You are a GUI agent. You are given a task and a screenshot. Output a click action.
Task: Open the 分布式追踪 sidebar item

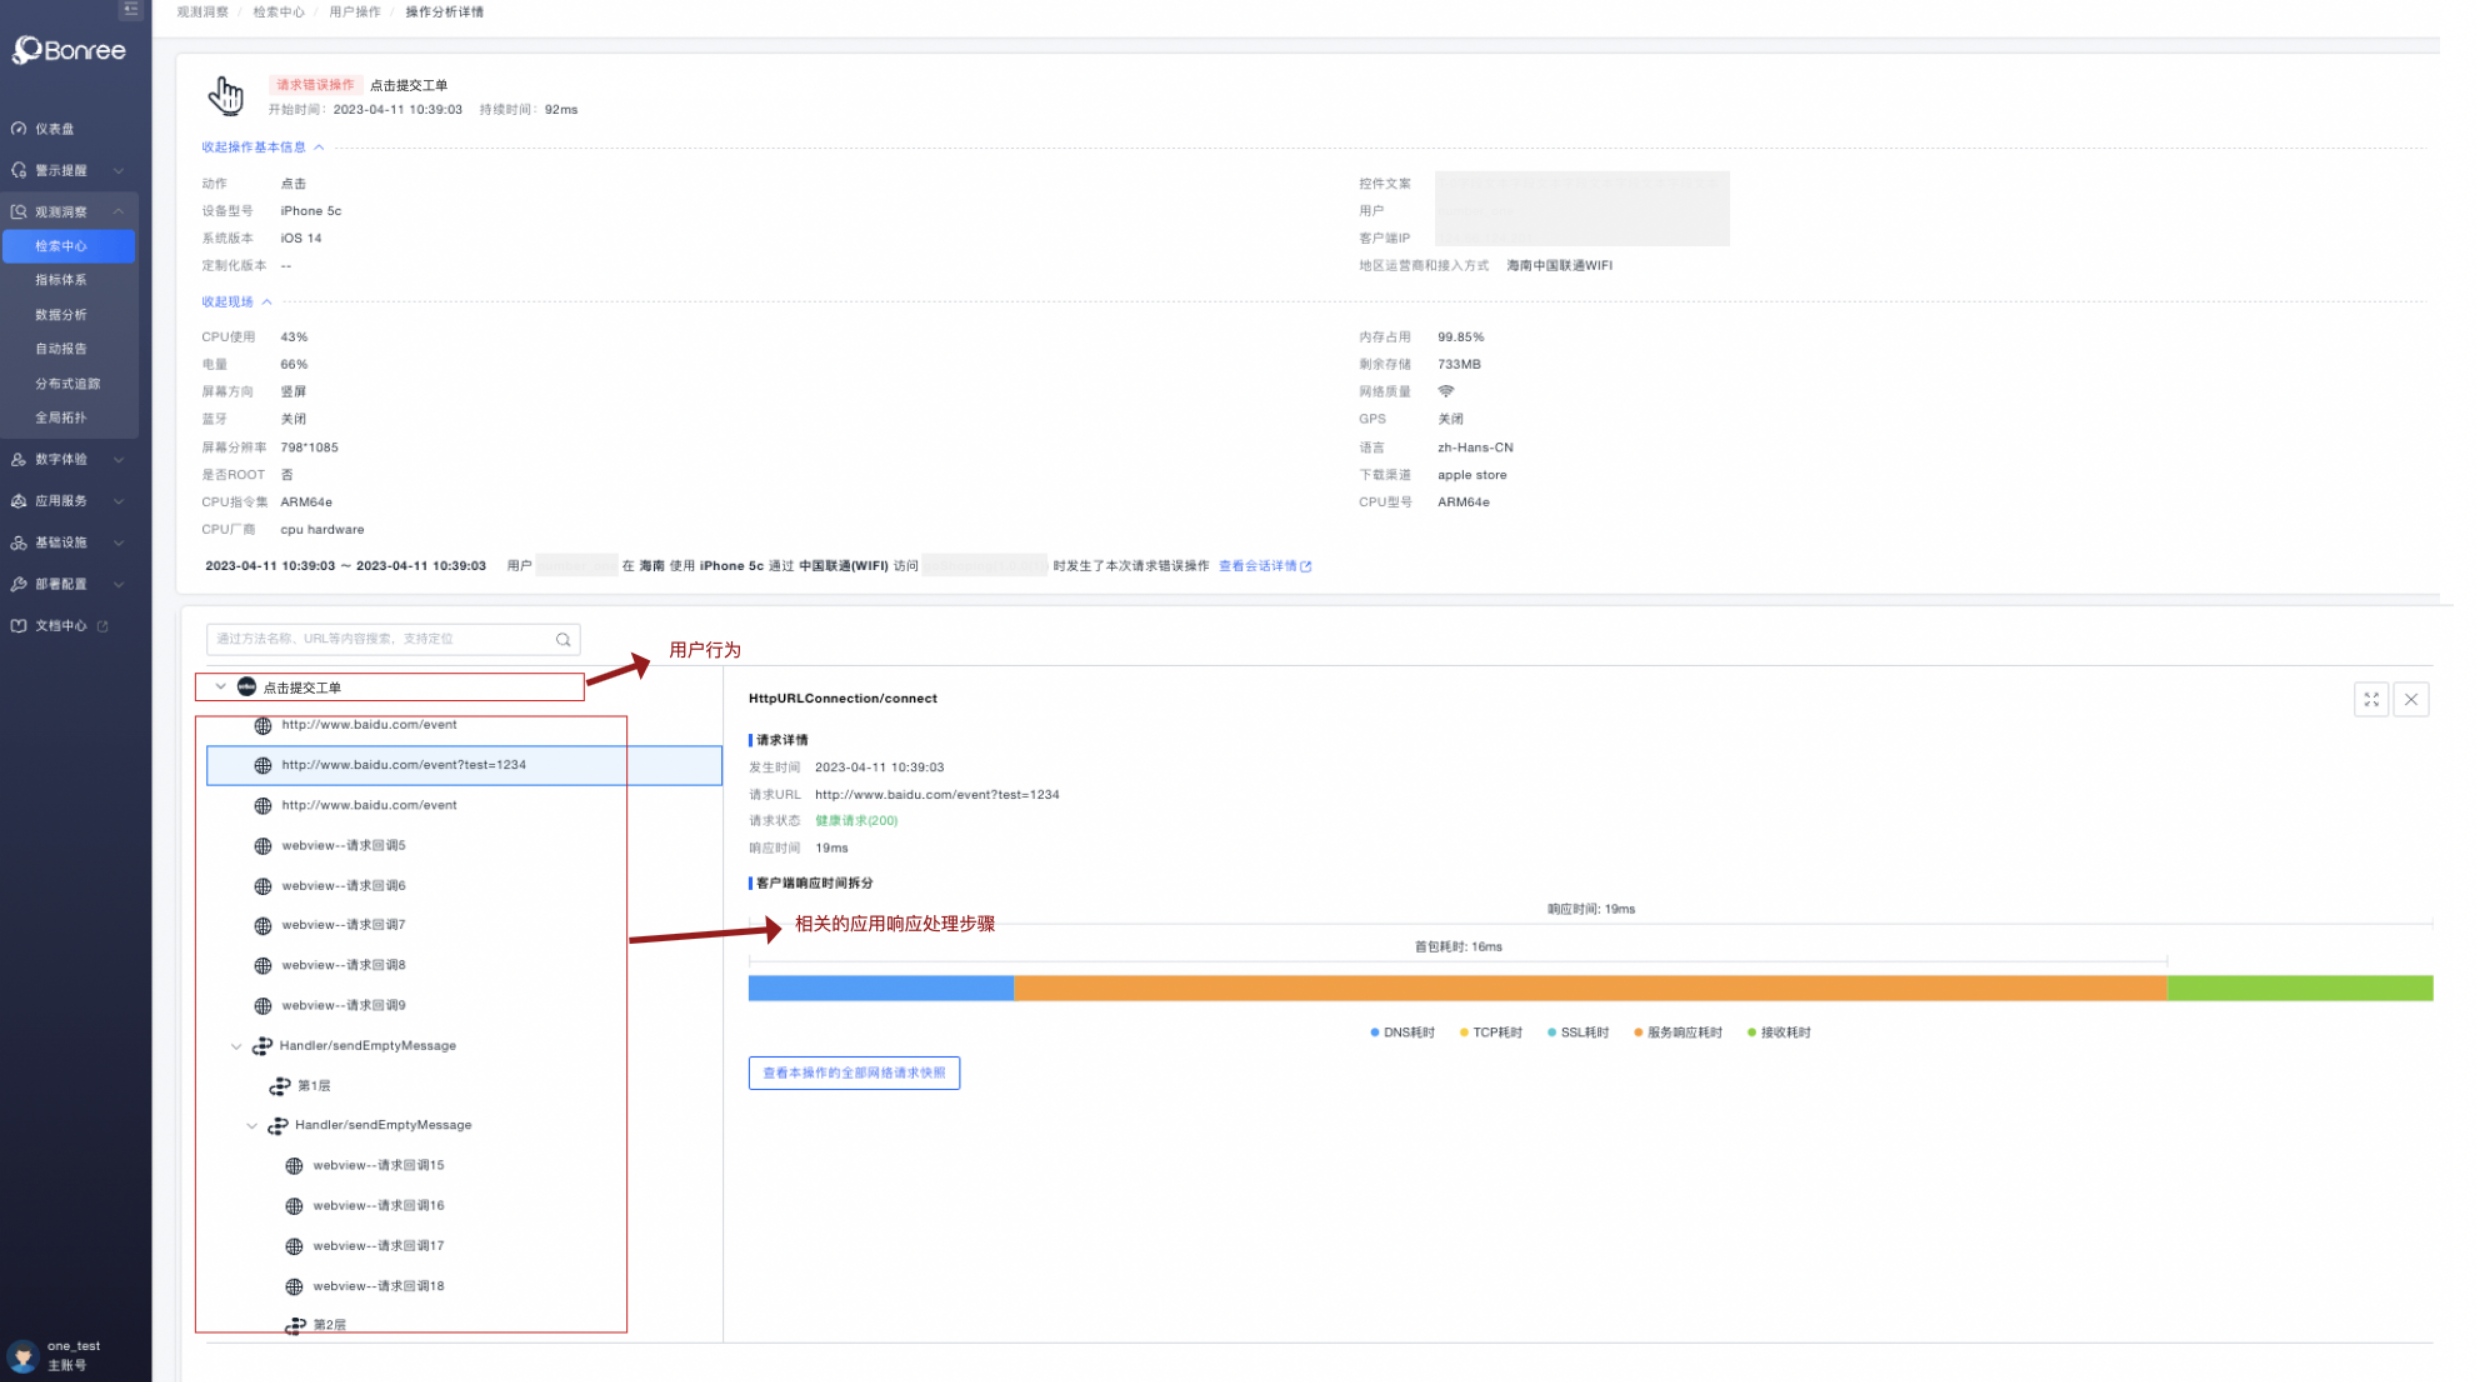(x=67, y=384)
